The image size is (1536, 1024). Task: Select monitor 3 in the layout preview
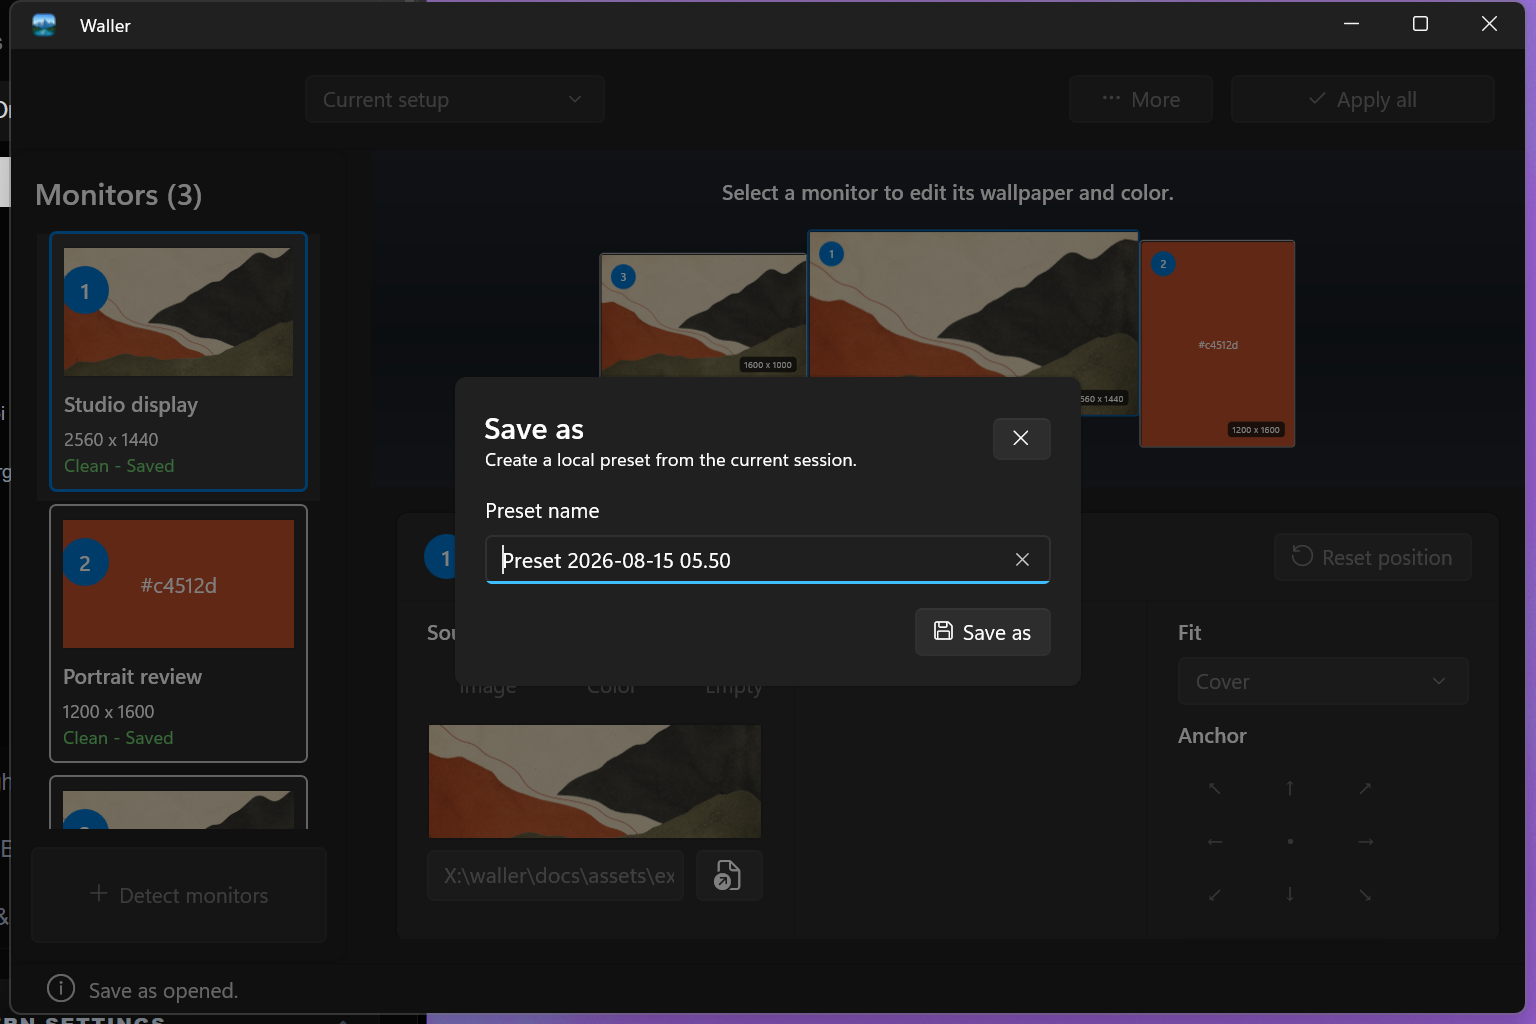(703, 315)
